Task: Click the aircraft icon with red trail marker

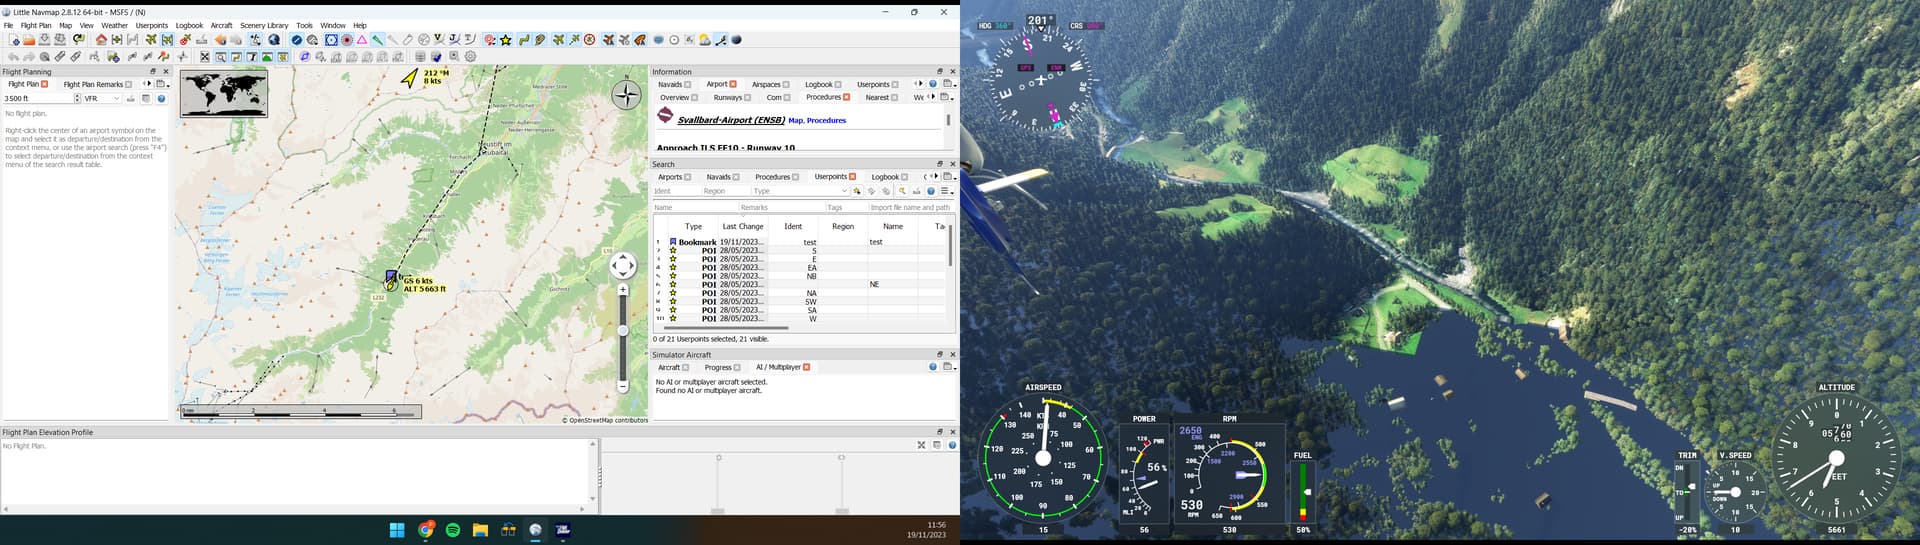Action: [185, 40]
